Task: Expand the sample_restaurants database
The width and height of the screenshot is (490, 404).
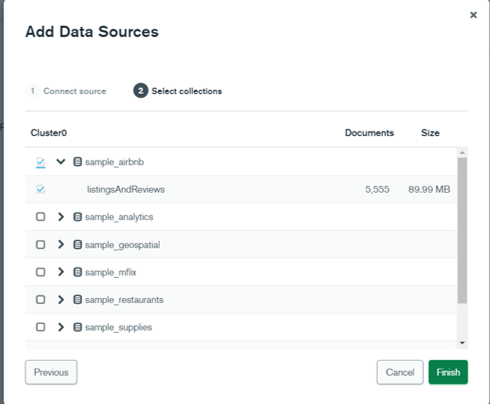Action: pos(61,300)
